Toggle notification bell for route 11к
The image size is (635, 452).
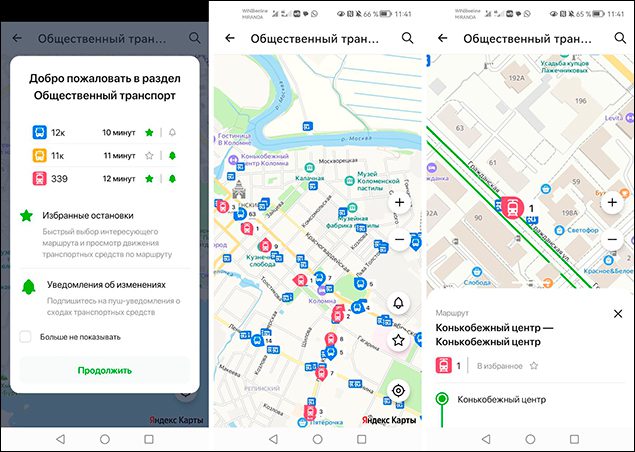pos(172,156)
